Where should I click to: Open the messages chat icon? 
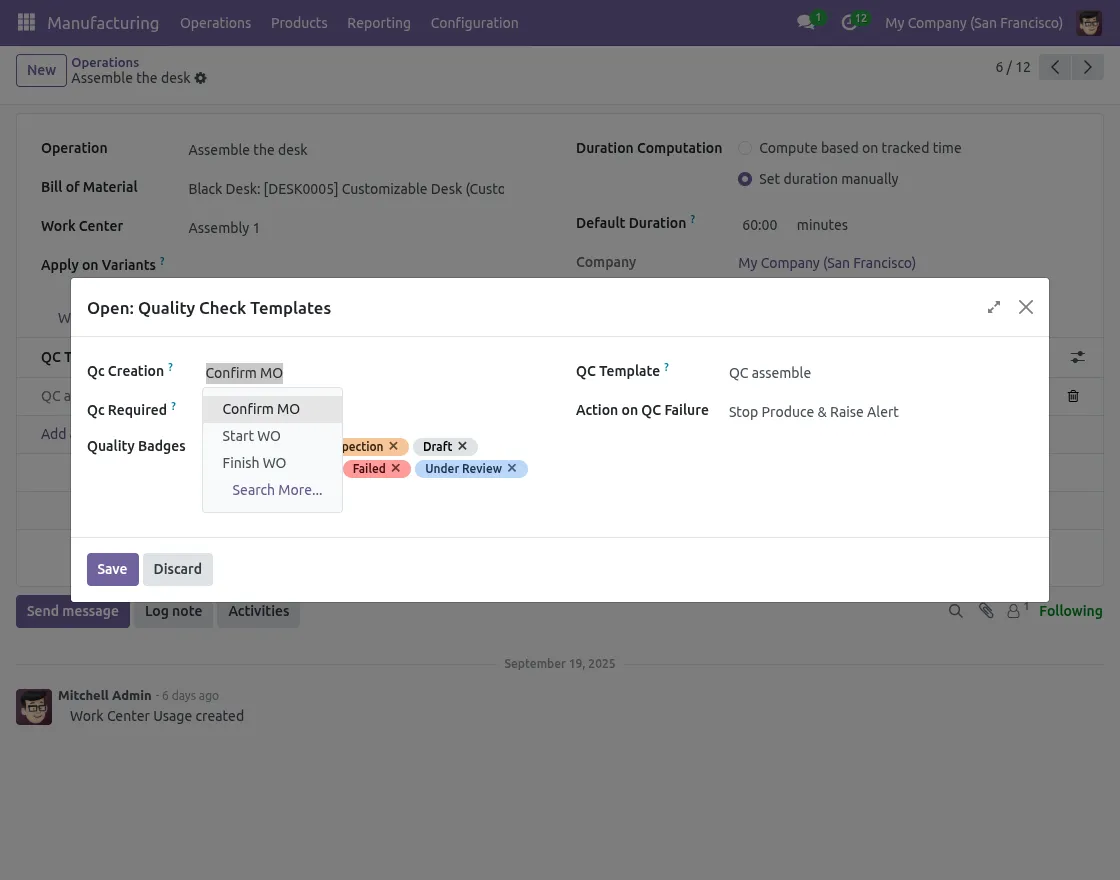point(806,22)
